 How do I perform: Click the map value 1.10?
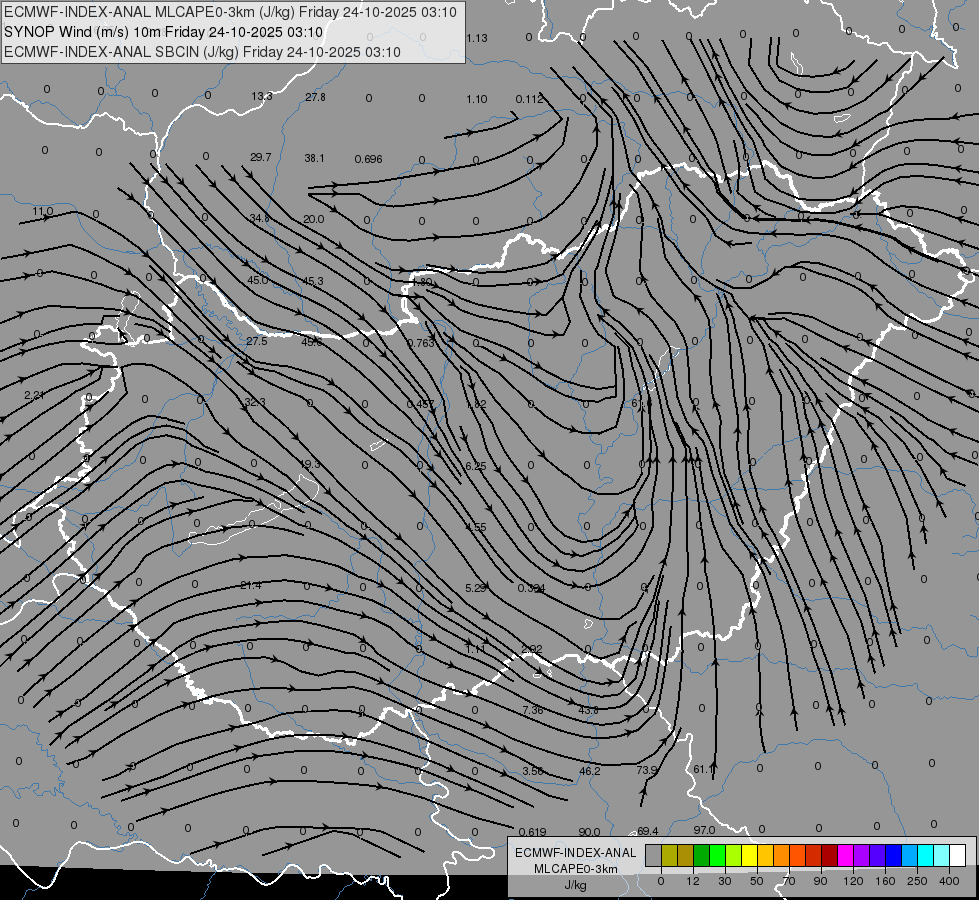tap(476, 99)
